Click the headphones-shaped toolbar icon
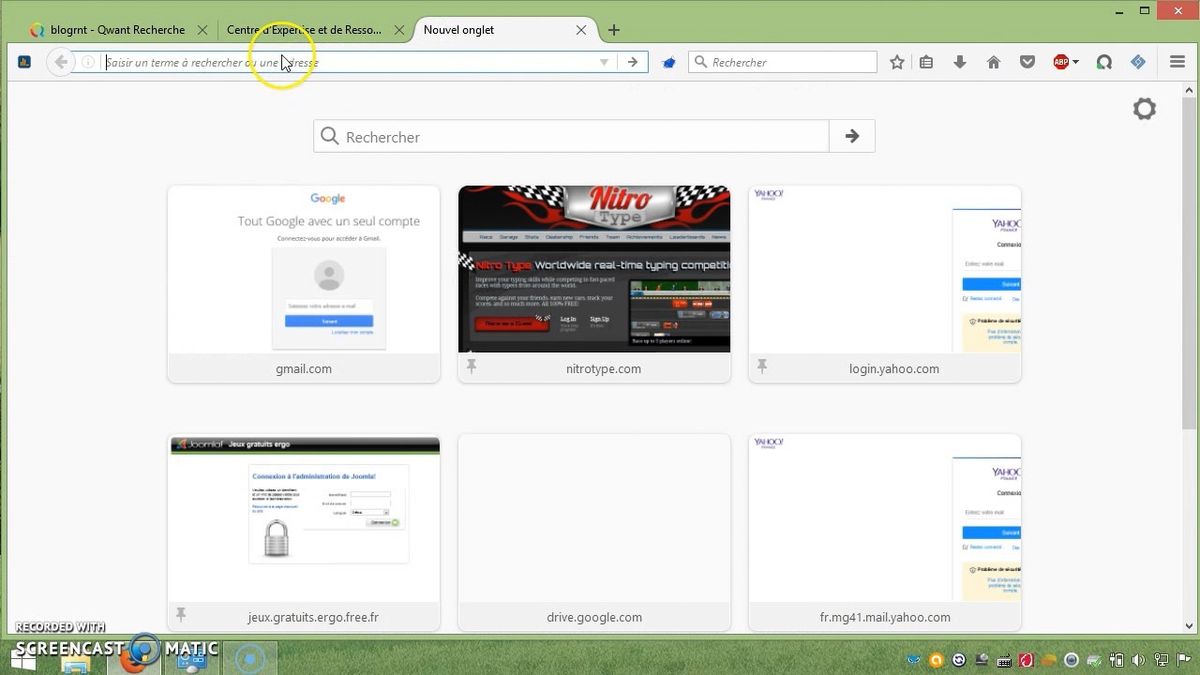 click(1104, 62)
